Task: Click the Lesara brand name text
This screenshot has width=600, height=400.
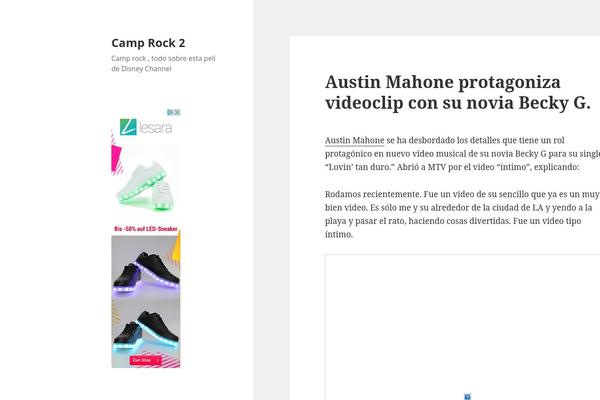Action: [x=155, y=127]
